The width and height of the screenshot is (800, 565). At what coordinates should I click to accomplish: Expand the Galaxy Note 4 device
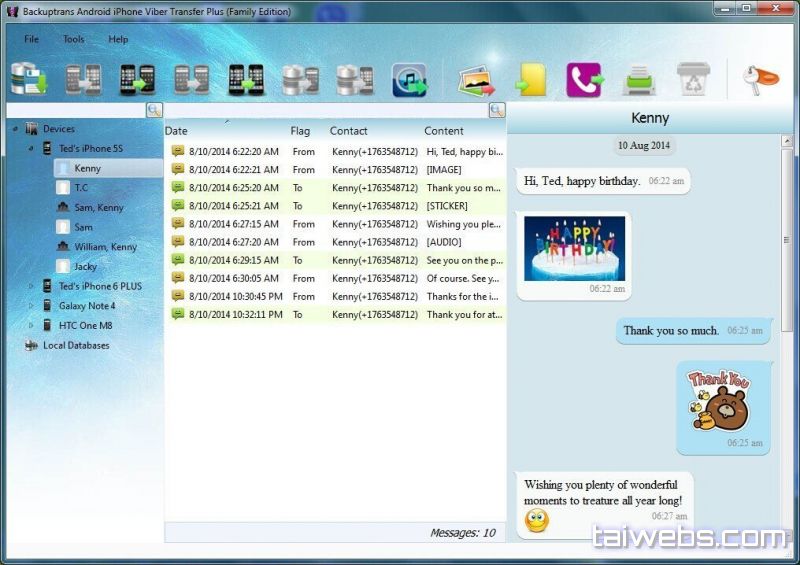(31, 306)
